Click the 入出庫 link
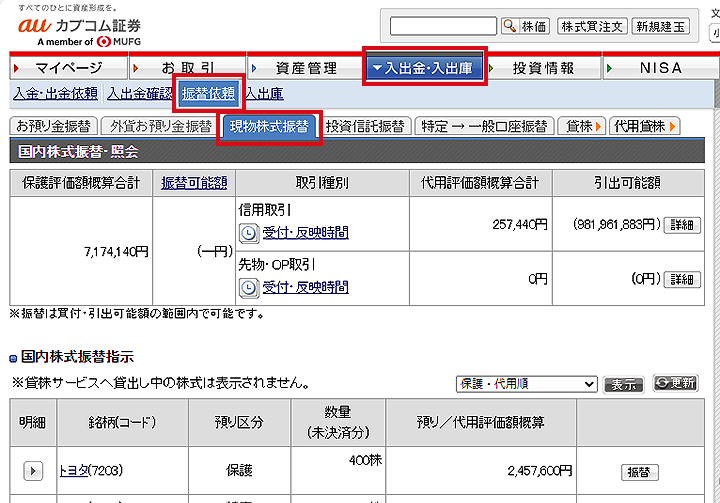720x503 pixels. click(x=264, y=94)
